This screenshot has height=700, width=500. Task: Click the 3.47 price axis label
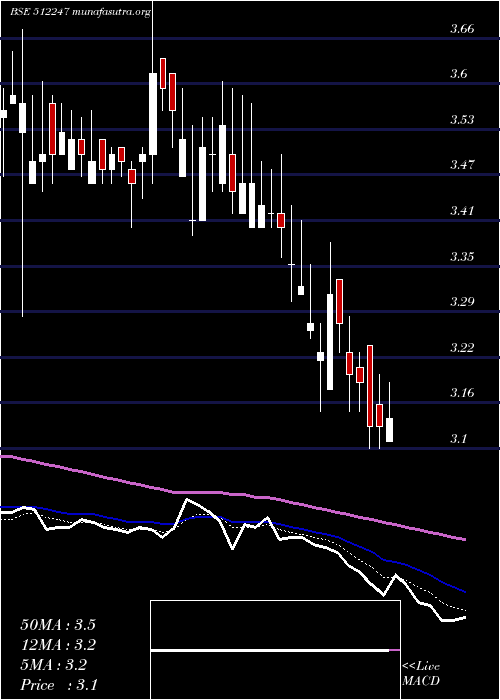click(462, 165)
